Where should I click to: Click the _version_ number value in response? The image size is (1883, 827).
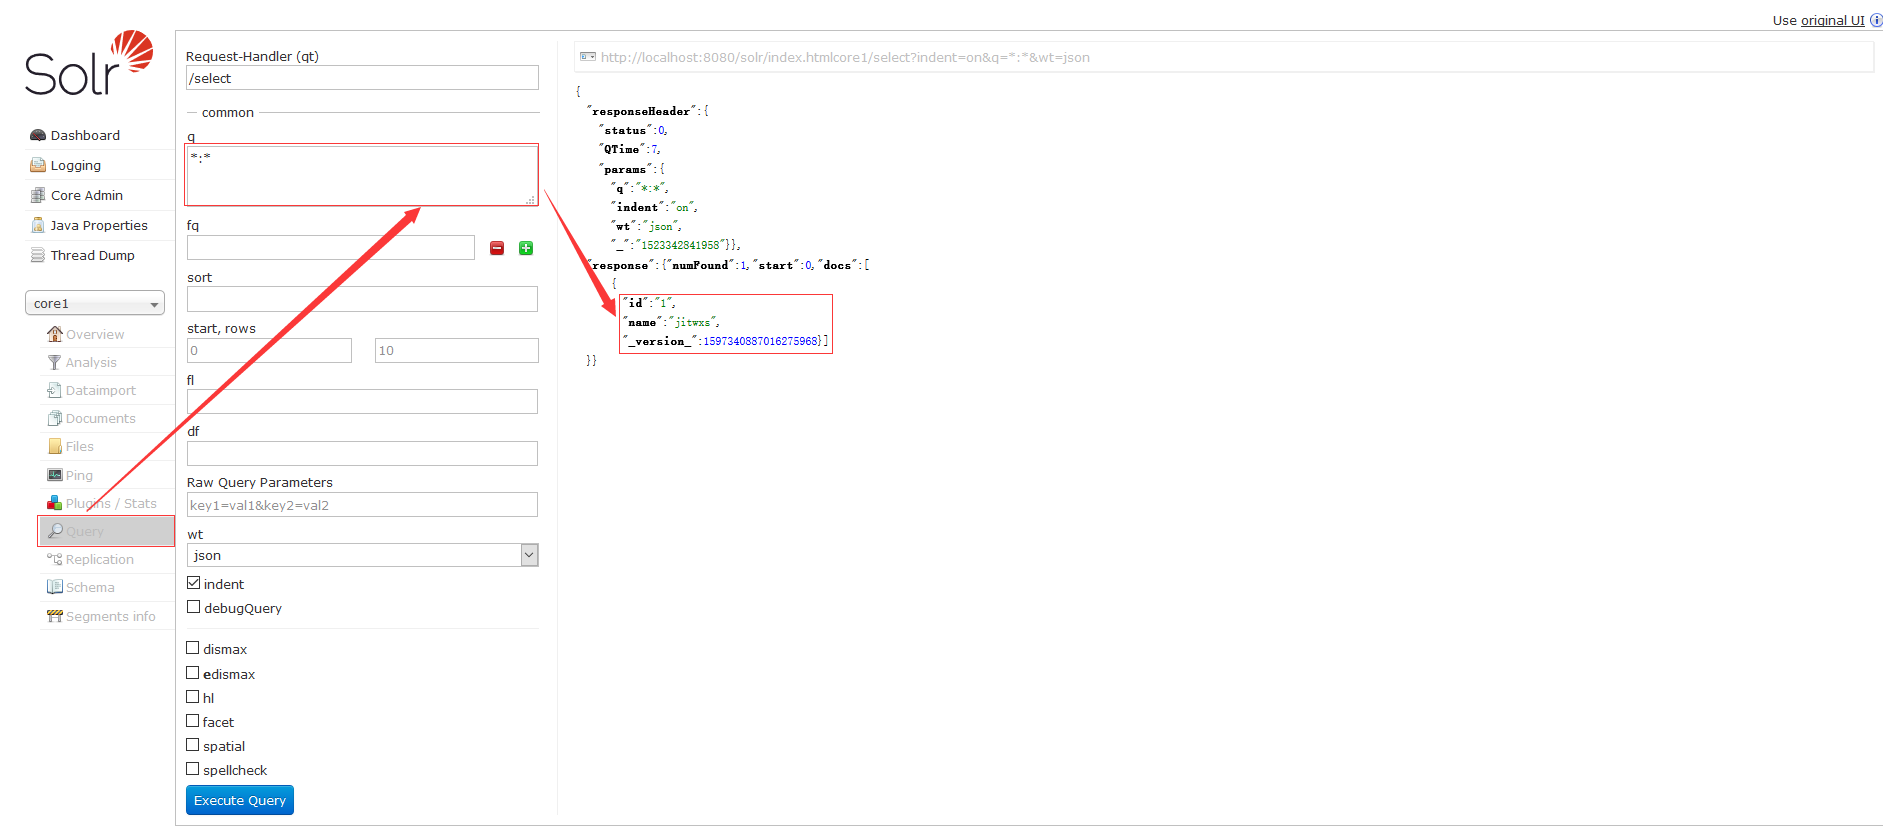pos(760,341)
